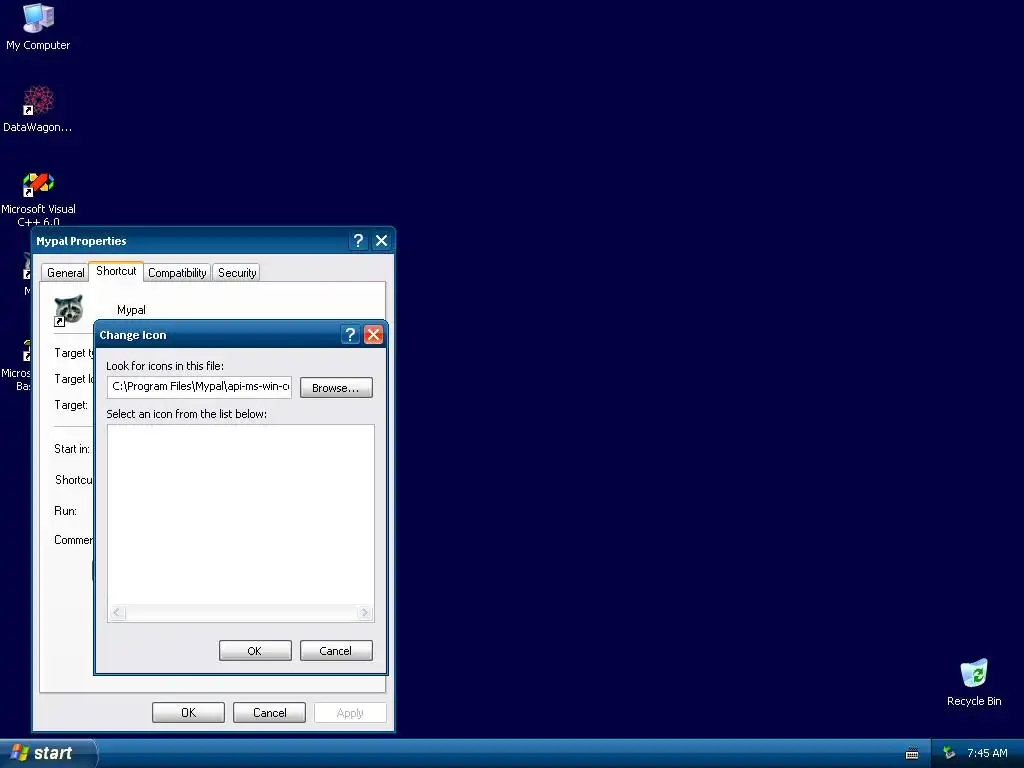Click the Mypal raccoon icon in Properties
Screen dimensions: 1024x768
coord(69,310)
